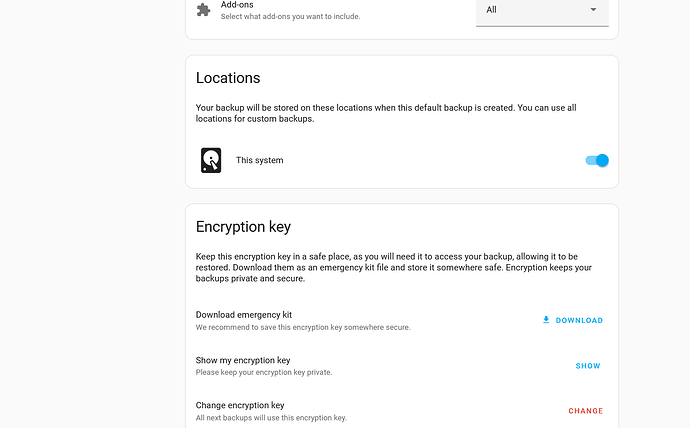Click the hard disk icon beside This system
This screenshot has width=690, height=428.
(211, 160)
